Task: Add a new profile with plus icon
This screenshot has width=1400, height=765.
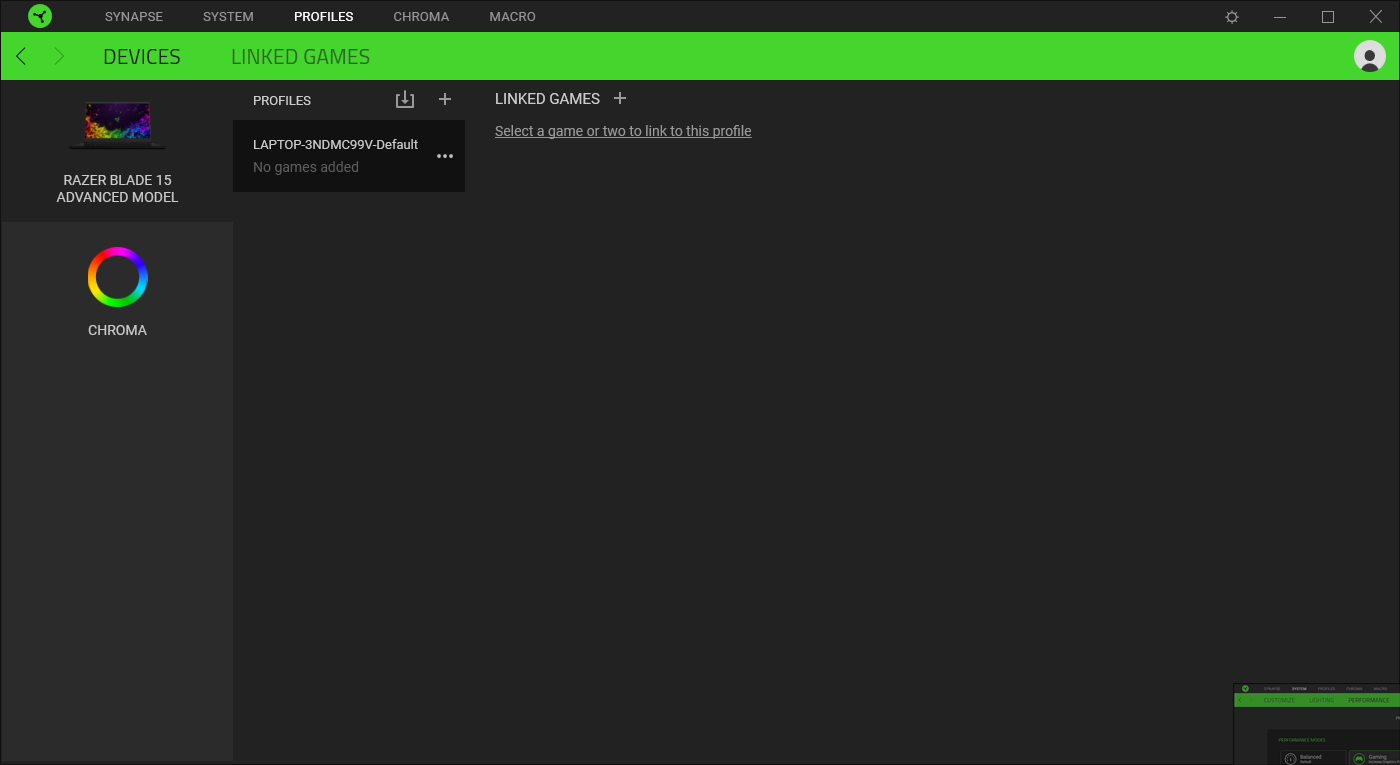Action: tap(445, 99)
